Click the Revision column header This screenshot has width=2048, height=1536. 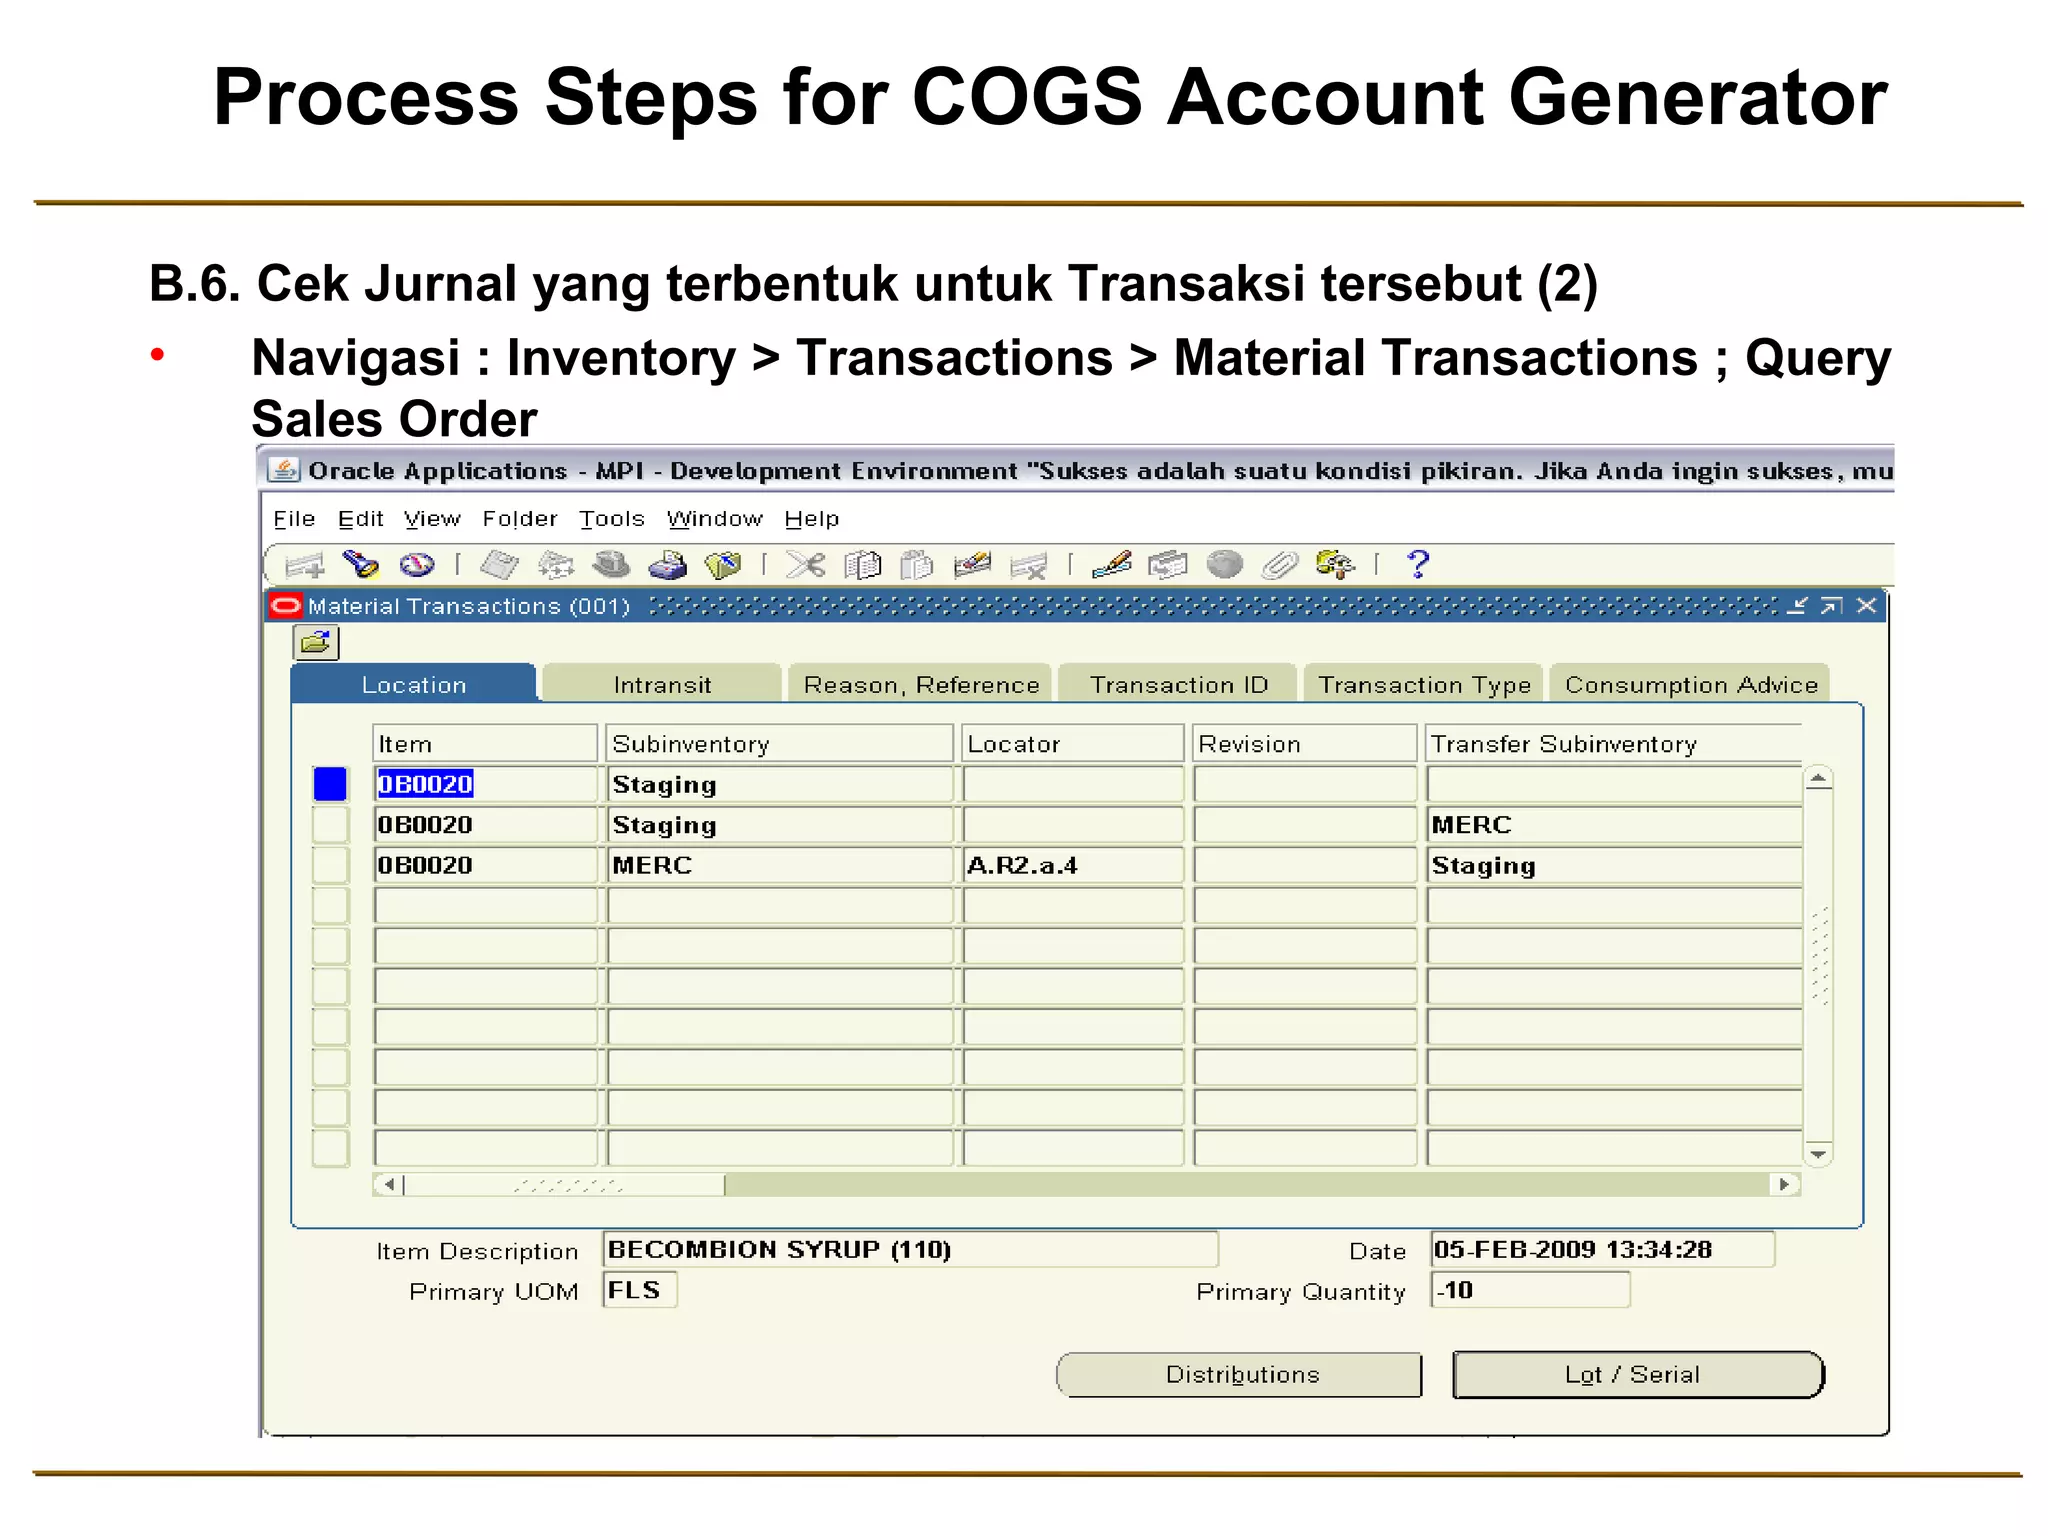point(1305,743)
